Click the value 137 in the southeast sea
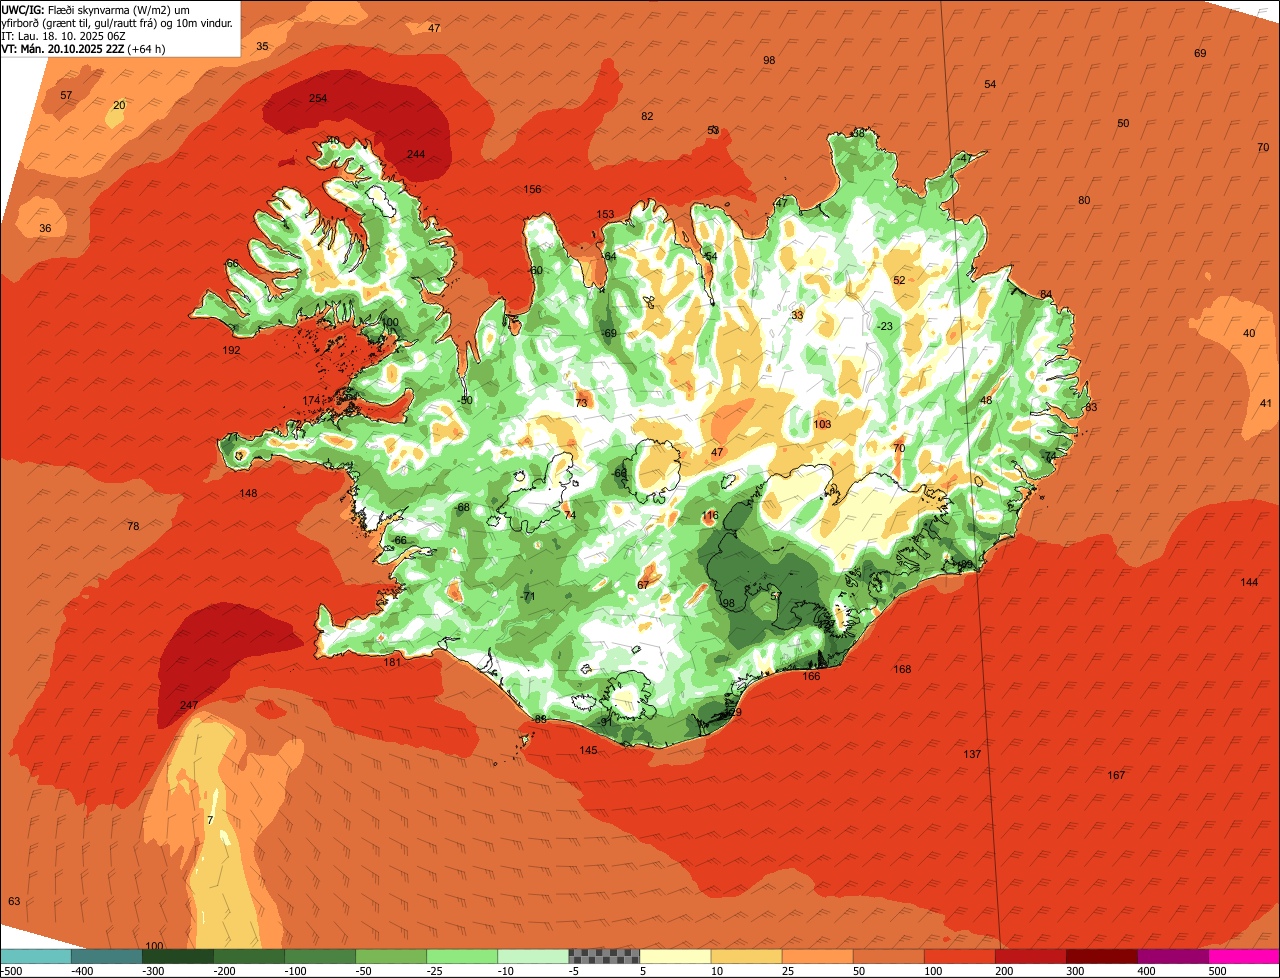Screen dimensions: 1280x978 pos(972,754)
